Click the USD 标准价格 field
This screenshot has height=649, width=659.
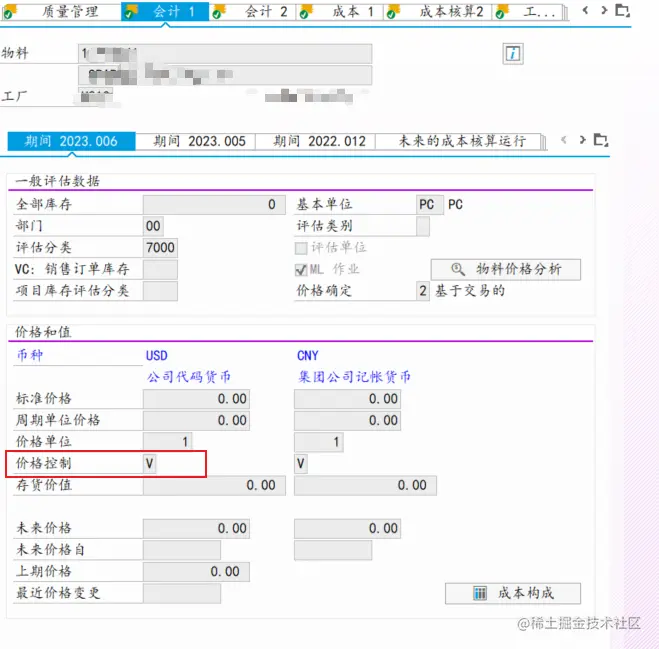(x=196, y=399)
